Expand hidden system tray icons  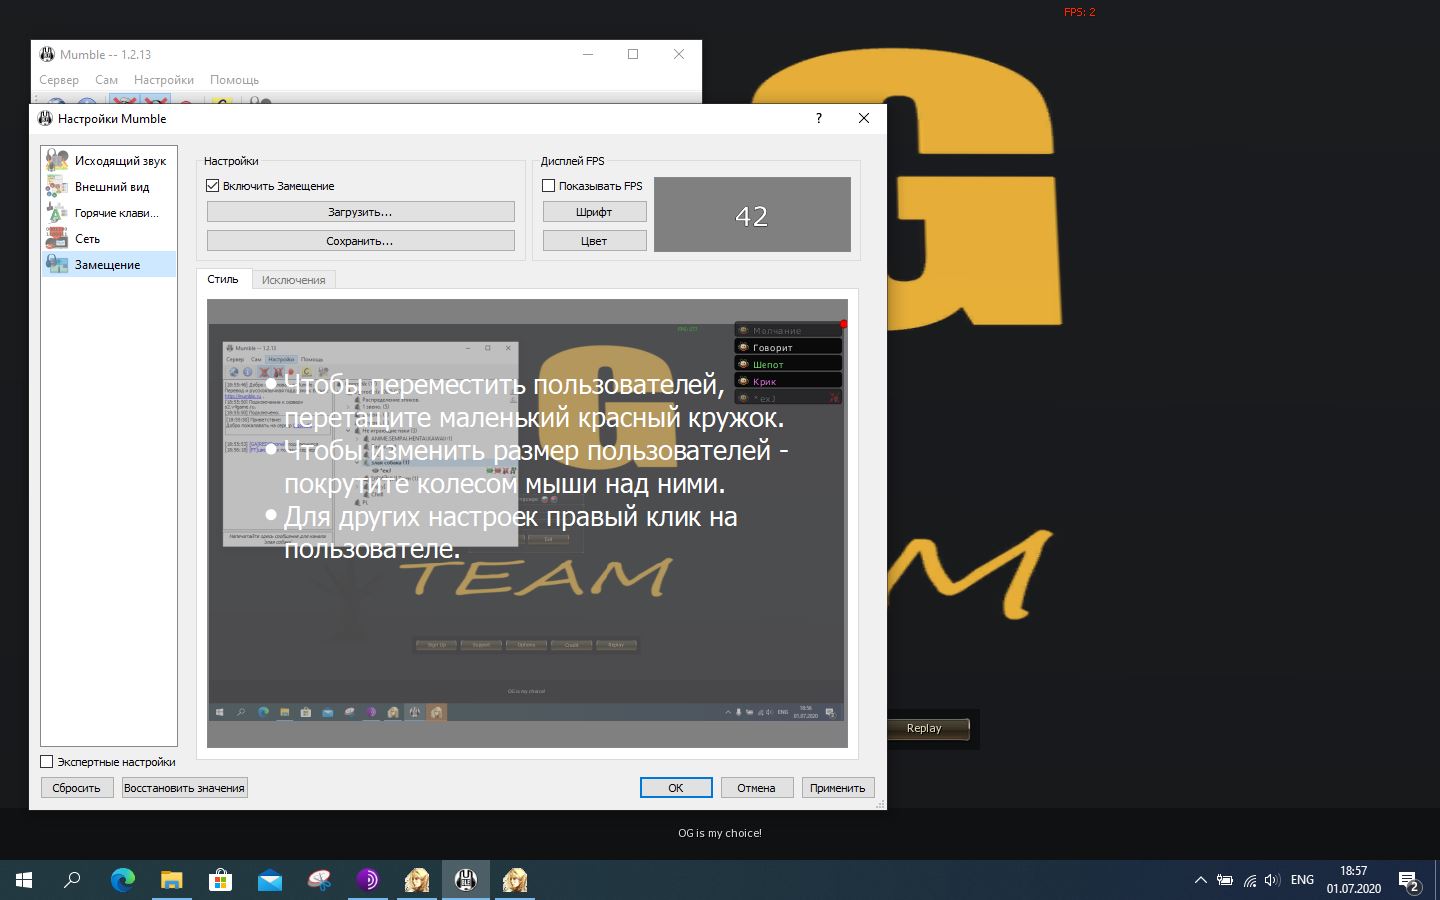[x=1200, y=880]
